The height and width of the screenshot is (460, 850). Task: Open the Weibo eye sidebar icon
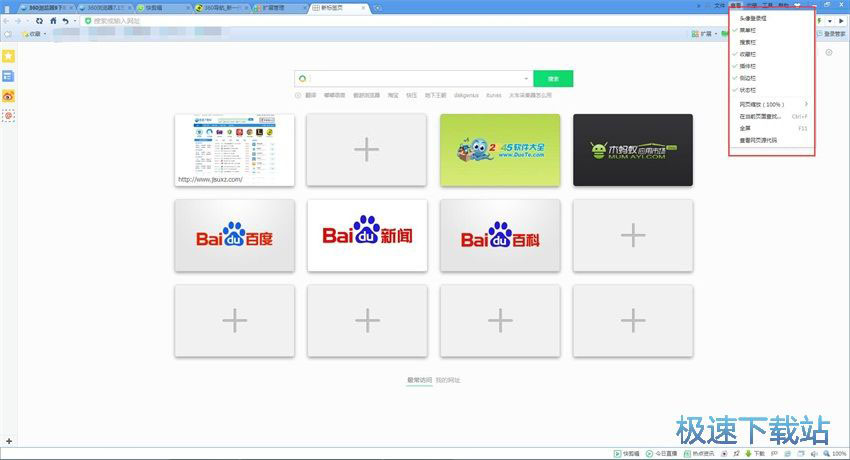pyautogui.click(x=8, y=96)
